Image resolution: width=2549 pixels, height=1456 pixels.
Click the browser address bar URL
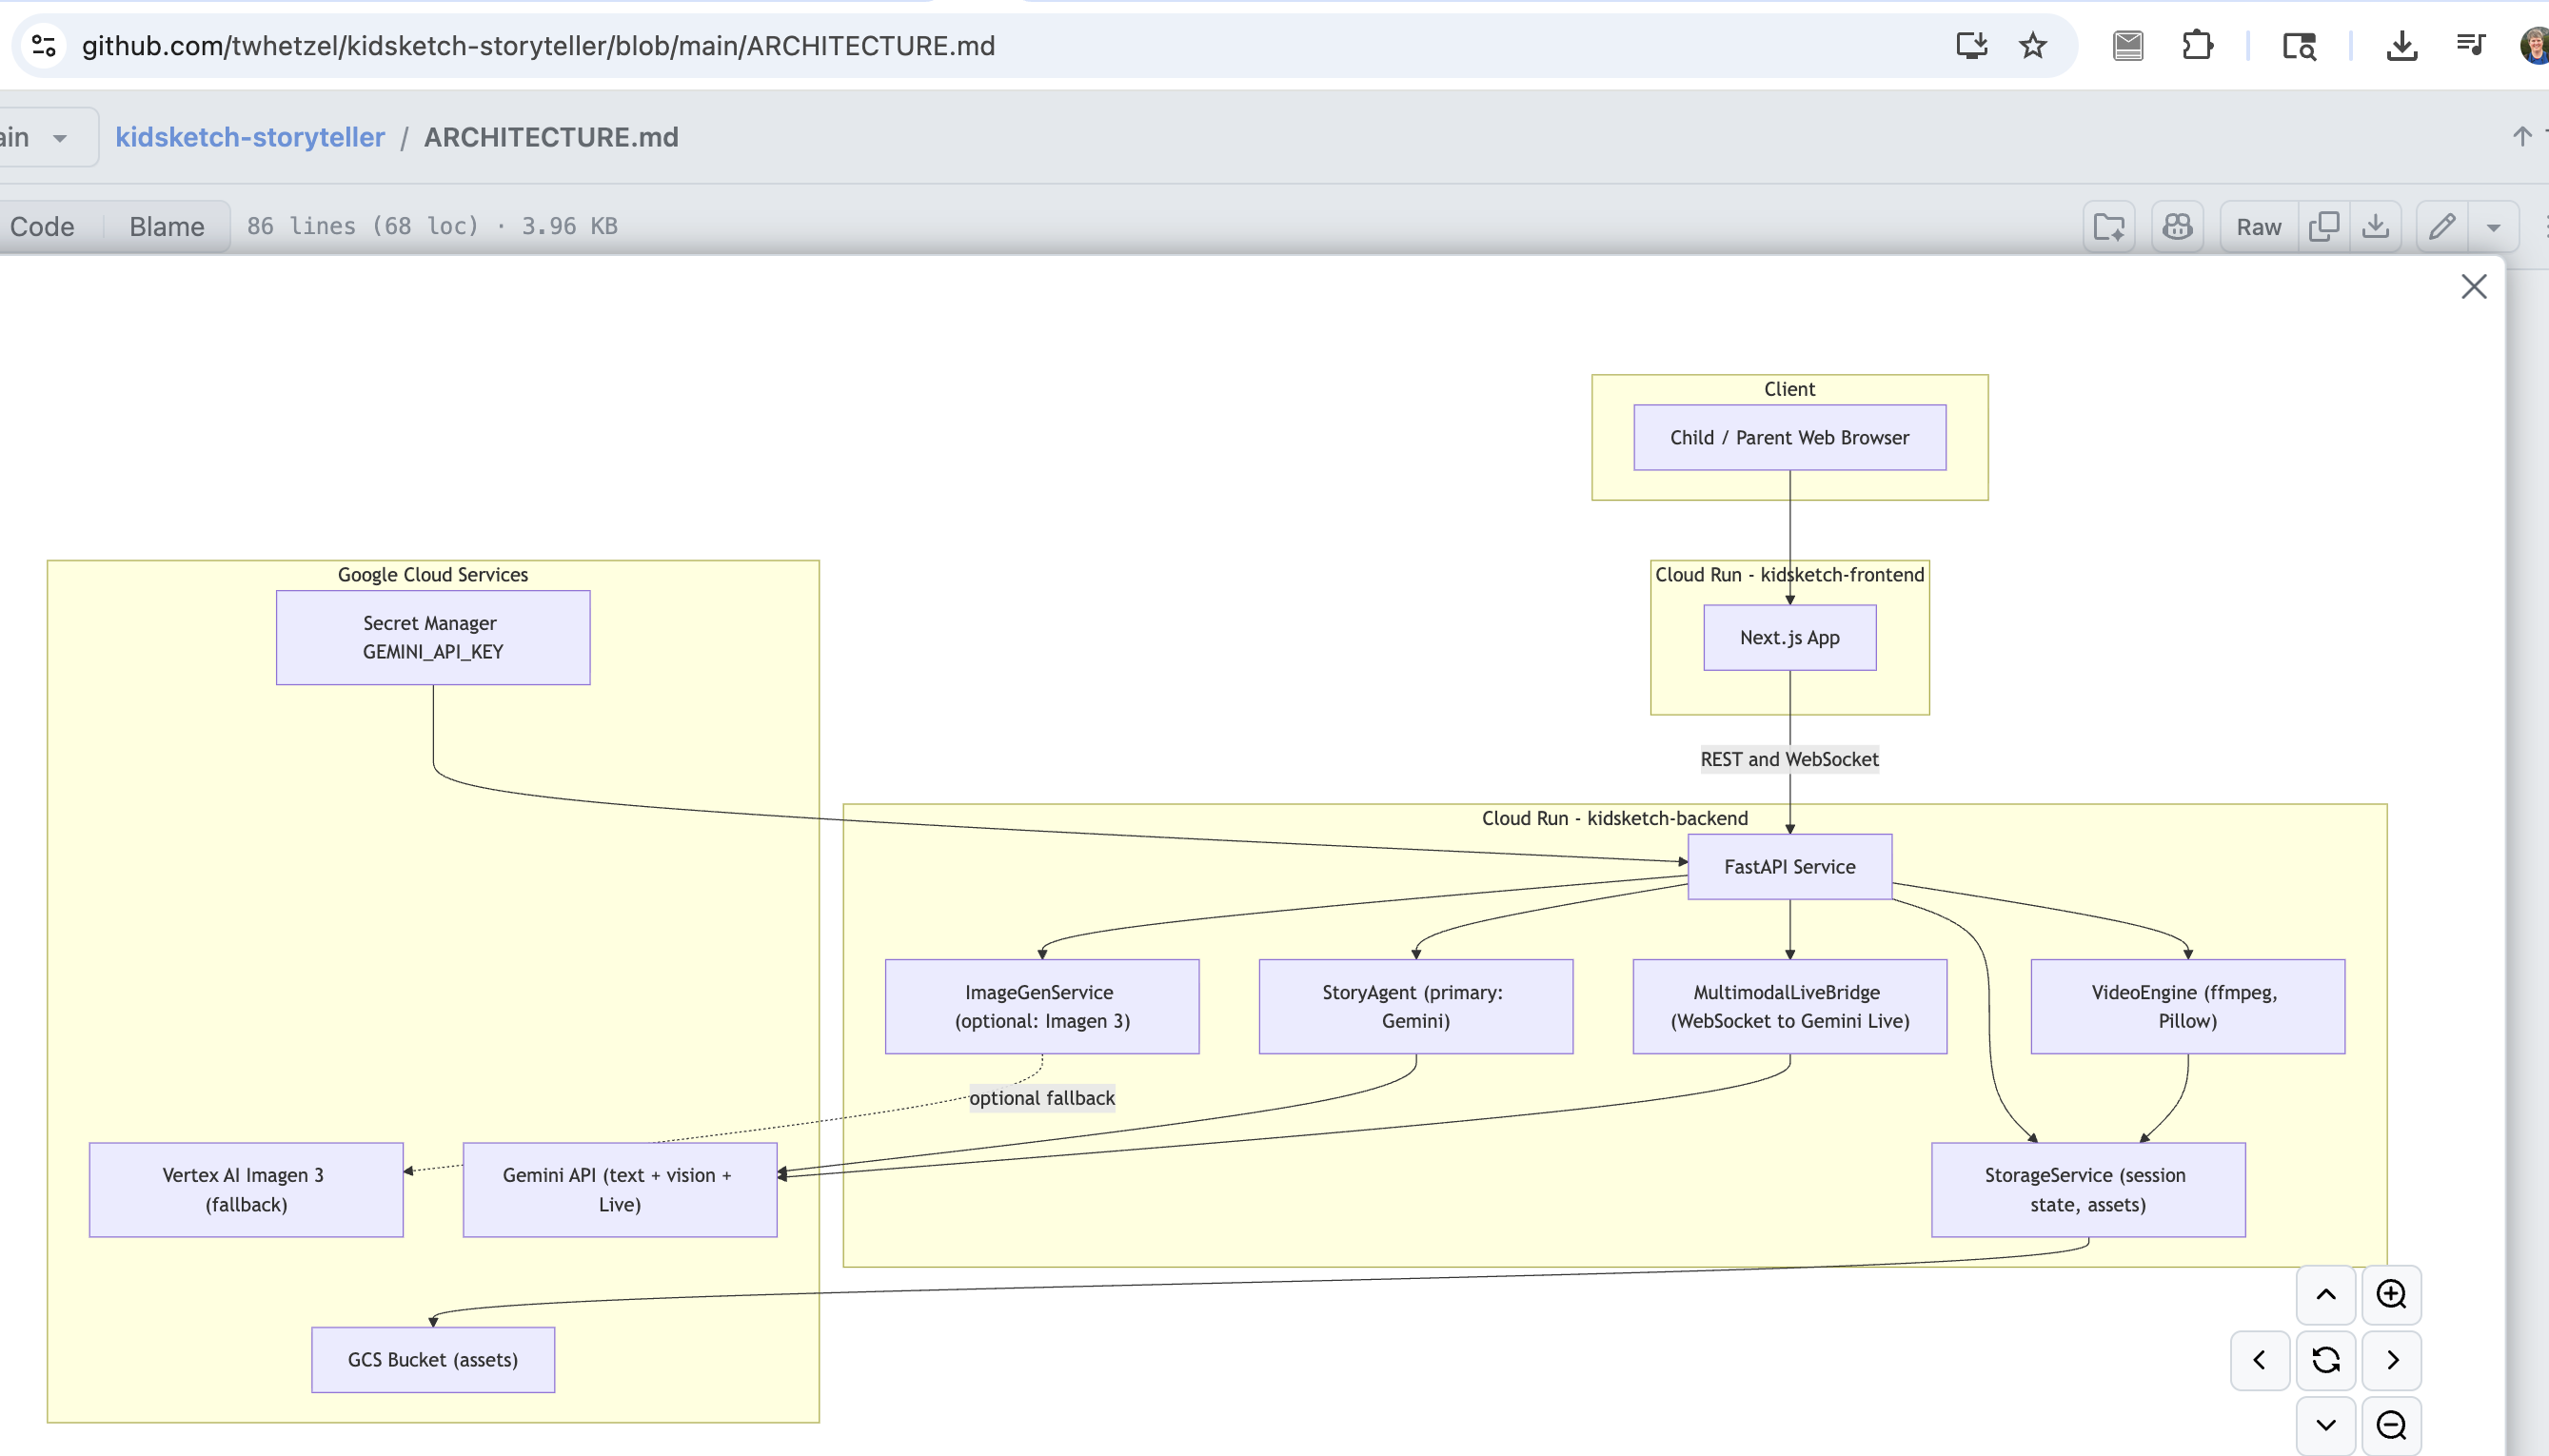(x=538, y=46)
